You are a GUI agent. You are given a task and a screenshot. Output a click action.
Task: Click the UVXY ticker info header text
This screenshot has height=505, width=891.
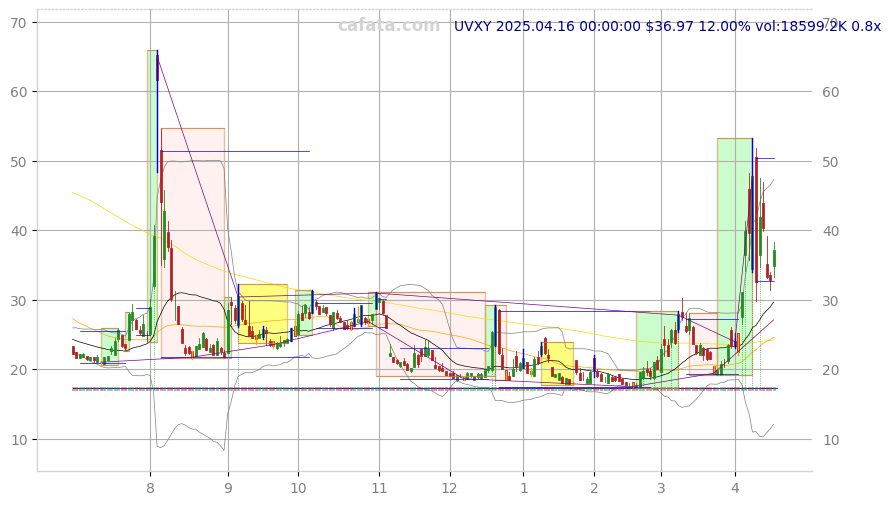(667, 26)
